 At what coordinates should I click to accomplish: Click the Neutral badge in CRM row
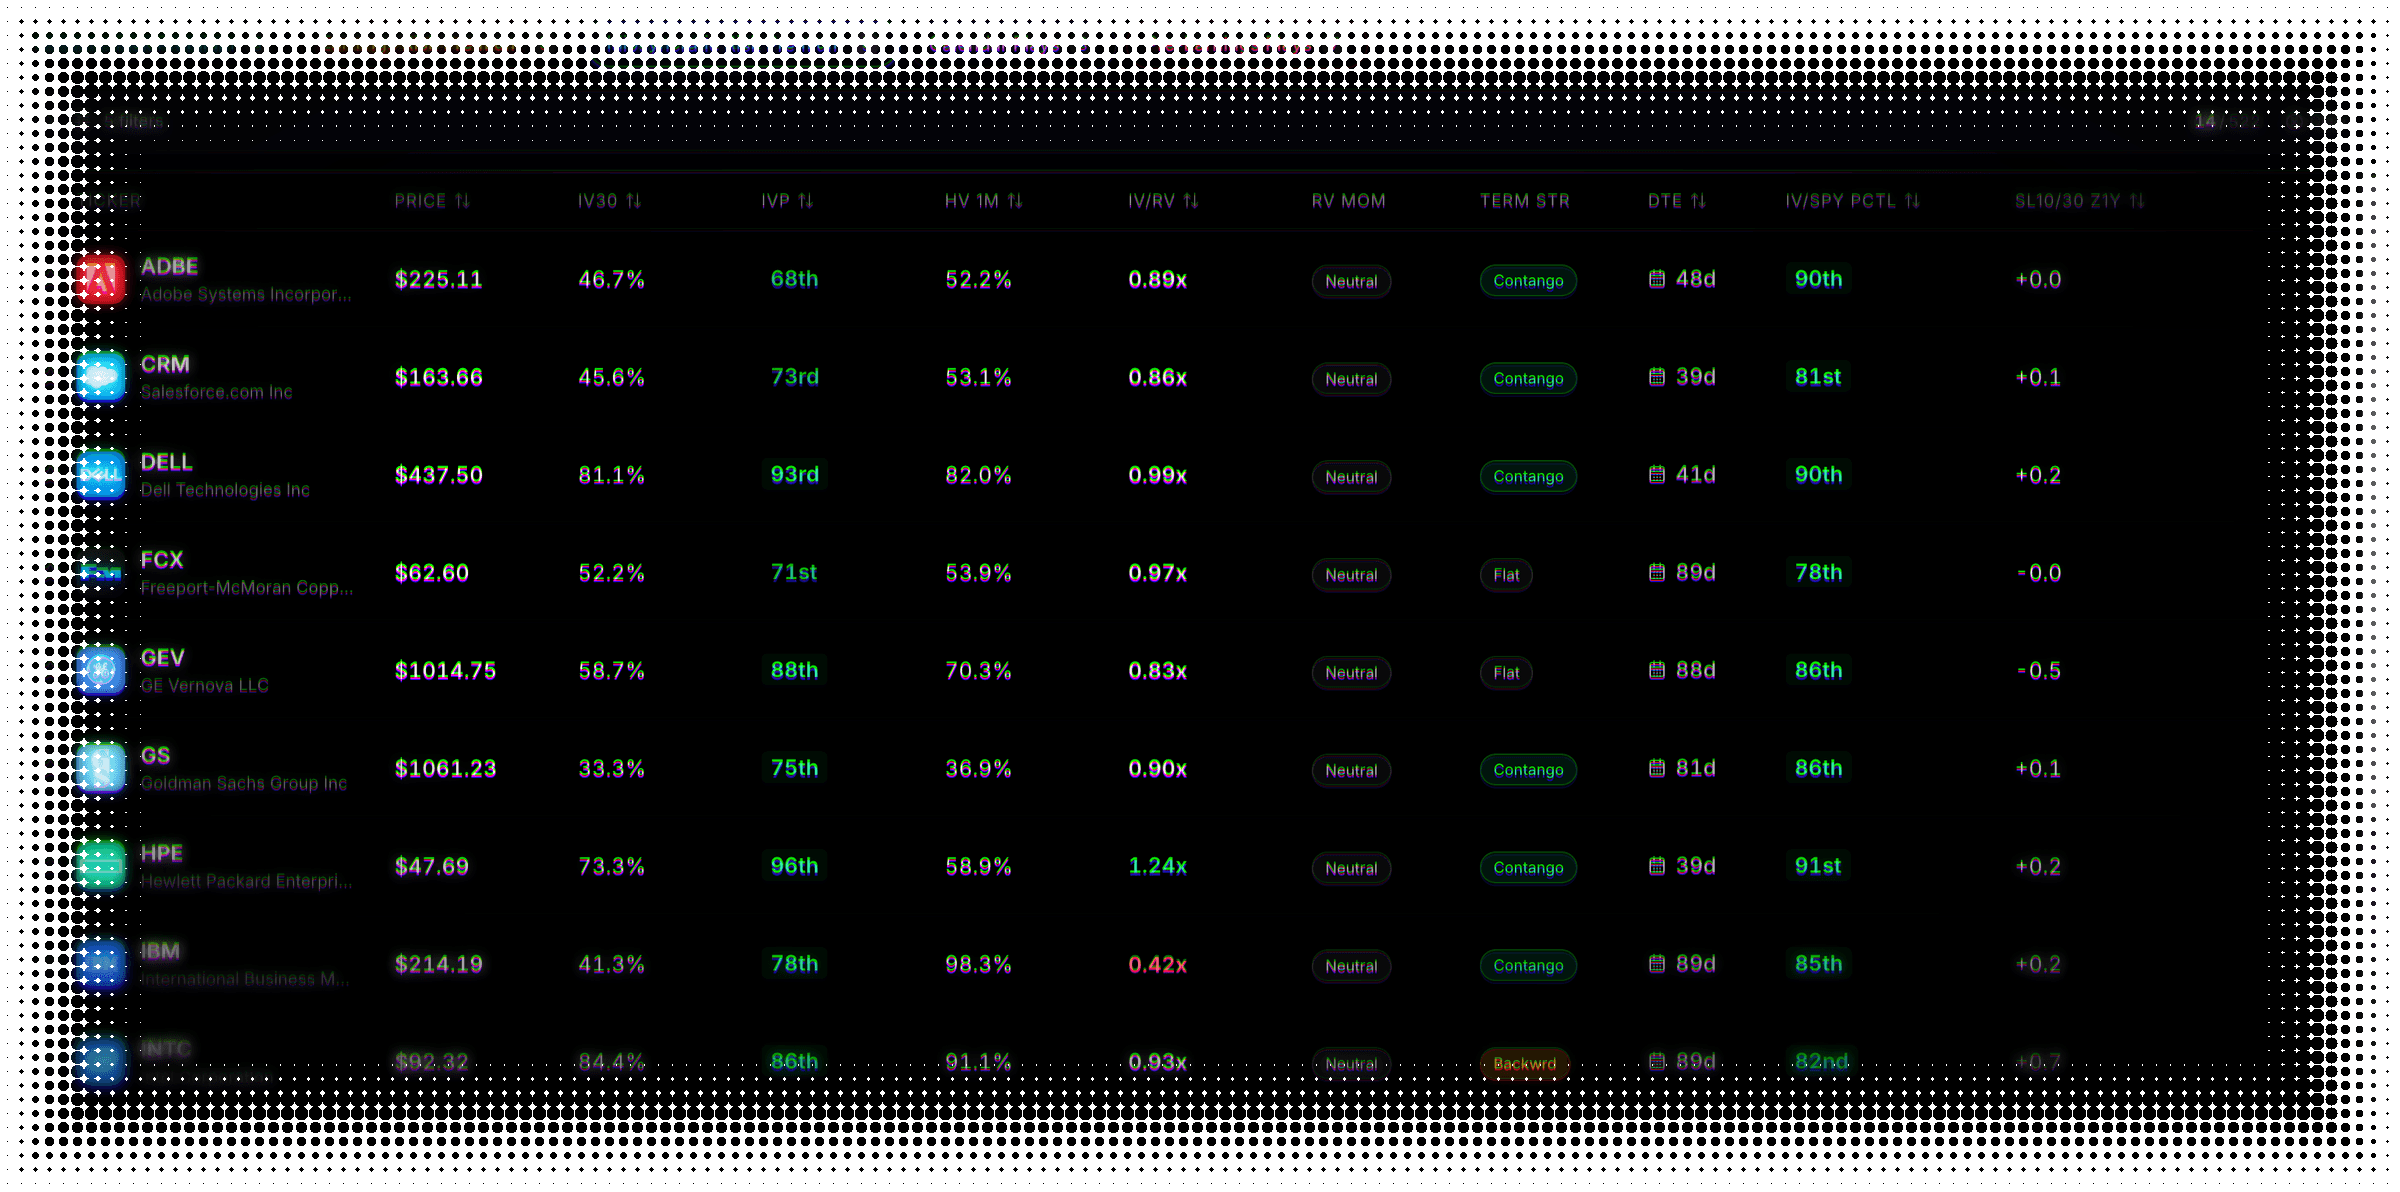coord(1351,379)
